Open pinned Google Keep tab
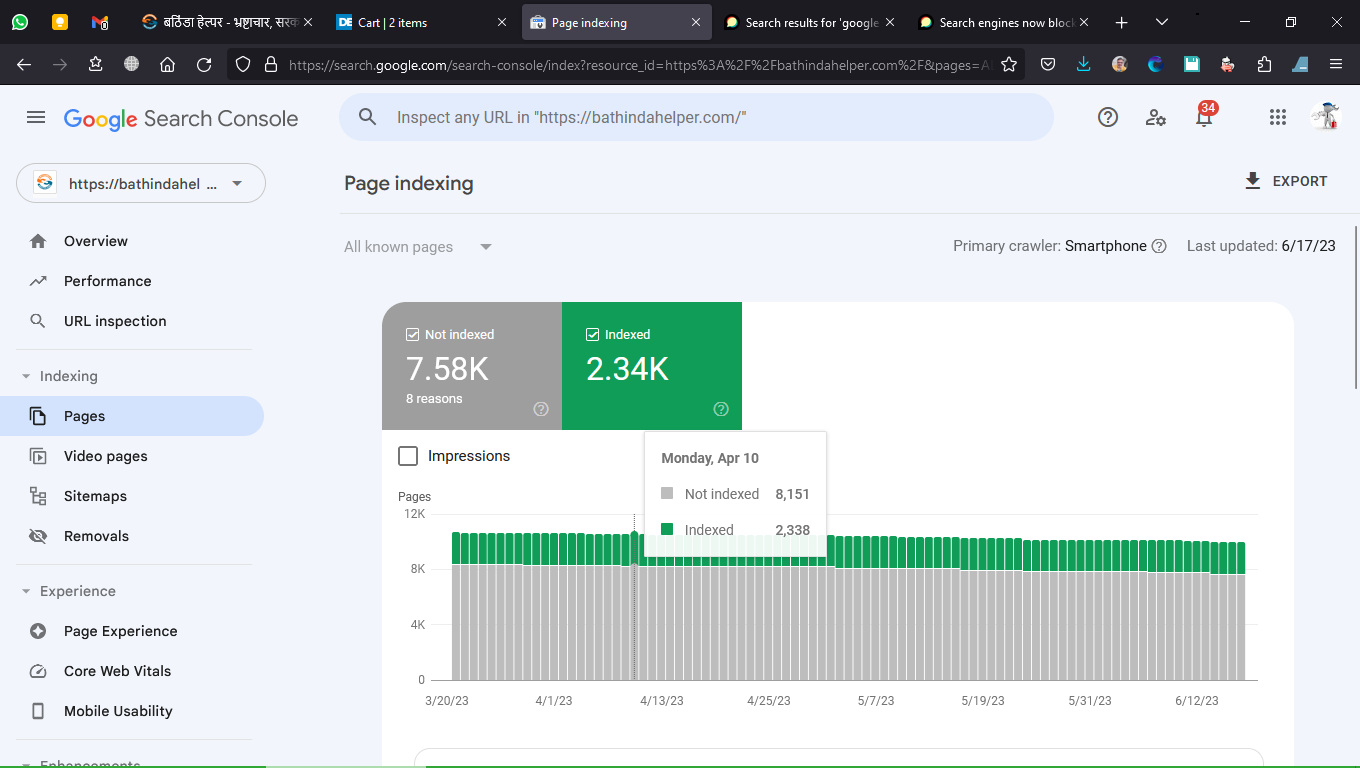 tap(60, 22)
